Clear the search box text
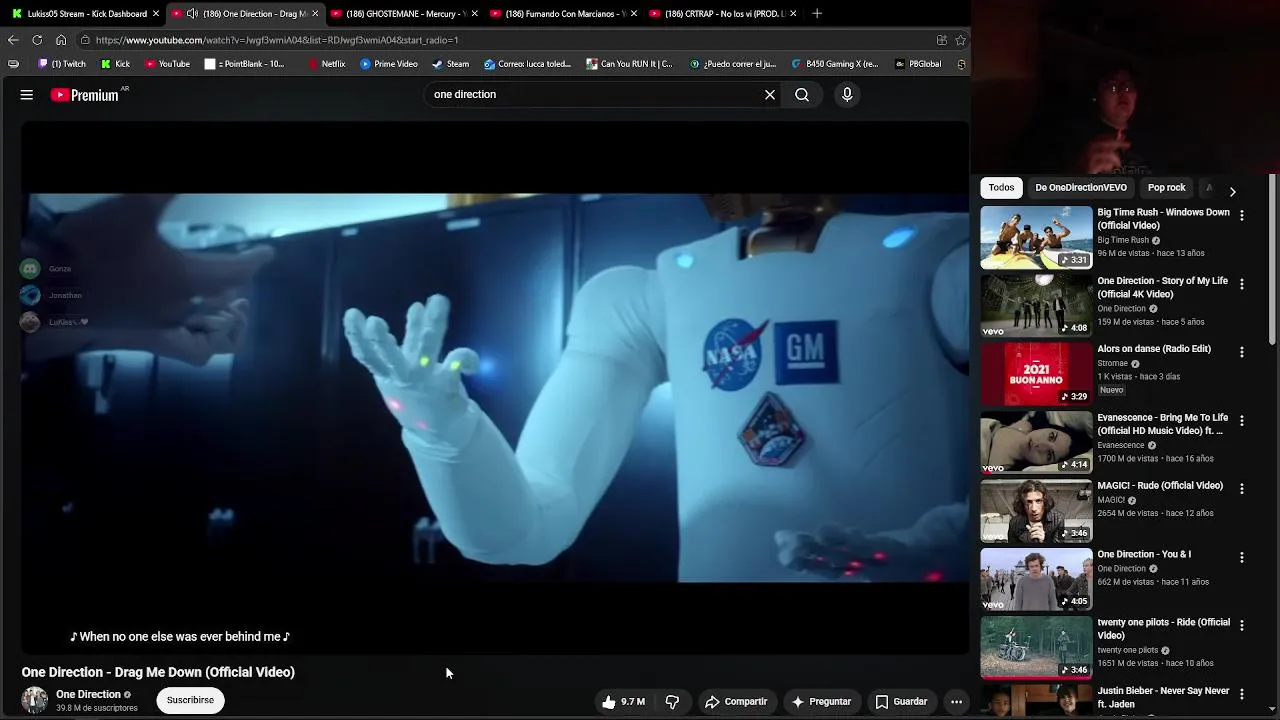 pyautogui.click(x=770, y=95)
